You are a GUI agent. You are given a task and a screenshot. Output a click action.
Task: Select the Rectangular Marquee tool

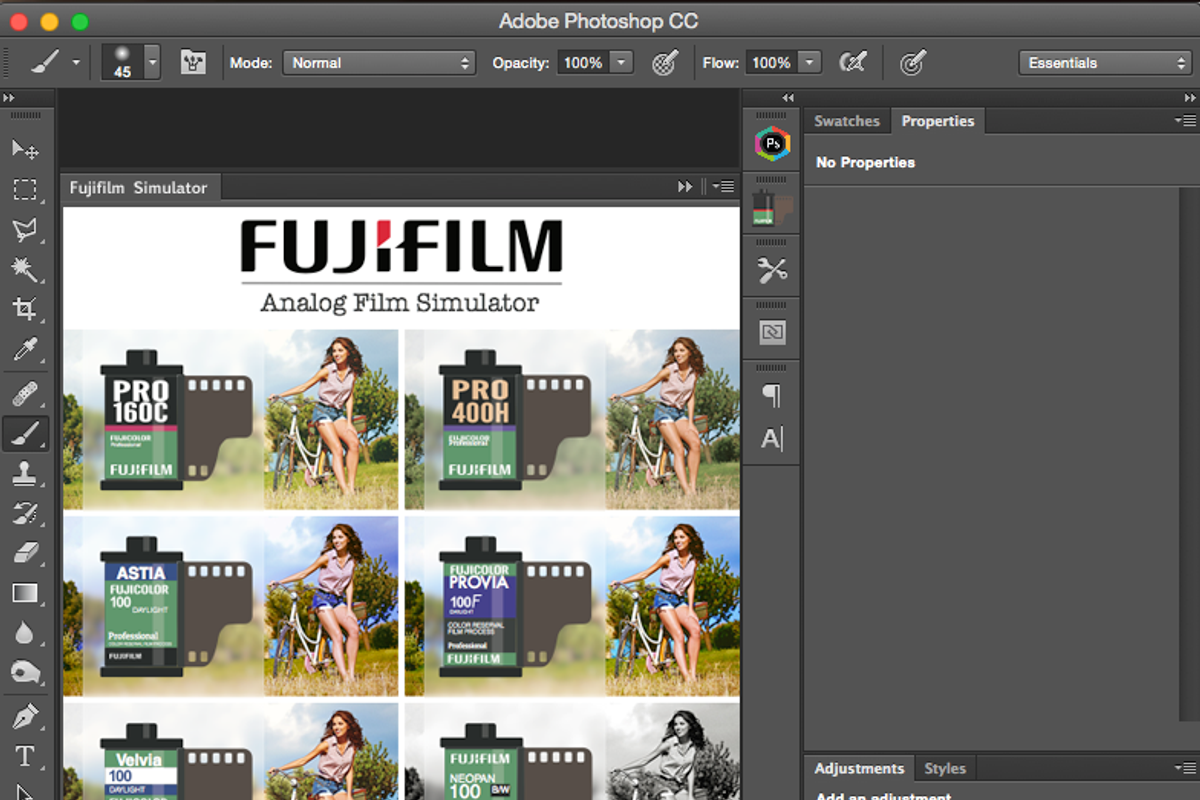click(x=25, y=190)
